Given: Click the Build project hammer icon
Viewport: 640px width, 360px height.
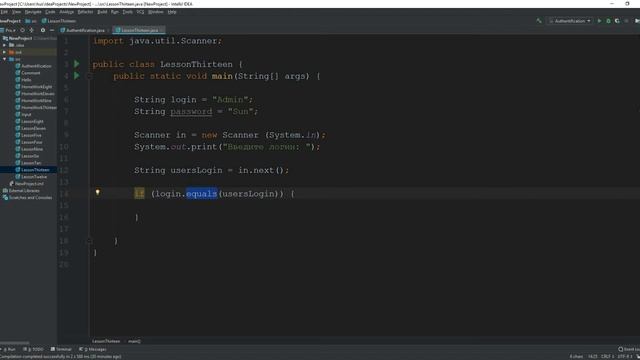Looking at the screenshot, I should pos(539,21).
